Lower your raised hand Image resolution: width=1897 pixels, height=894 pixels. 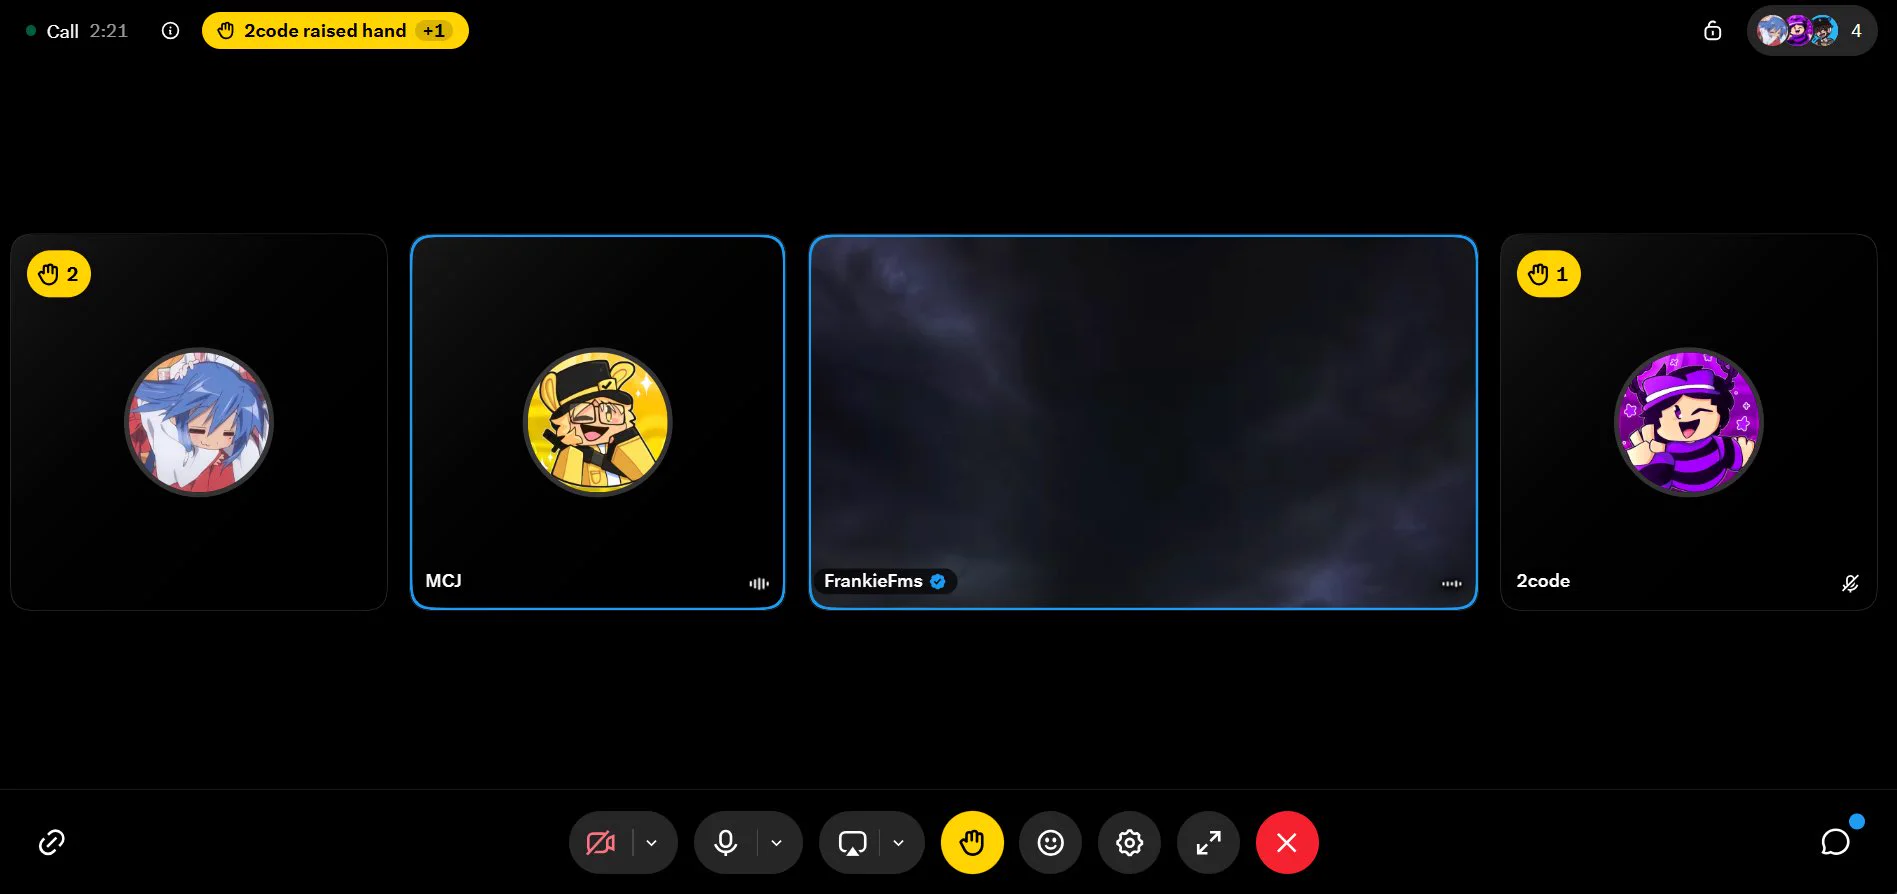(972, 843)
